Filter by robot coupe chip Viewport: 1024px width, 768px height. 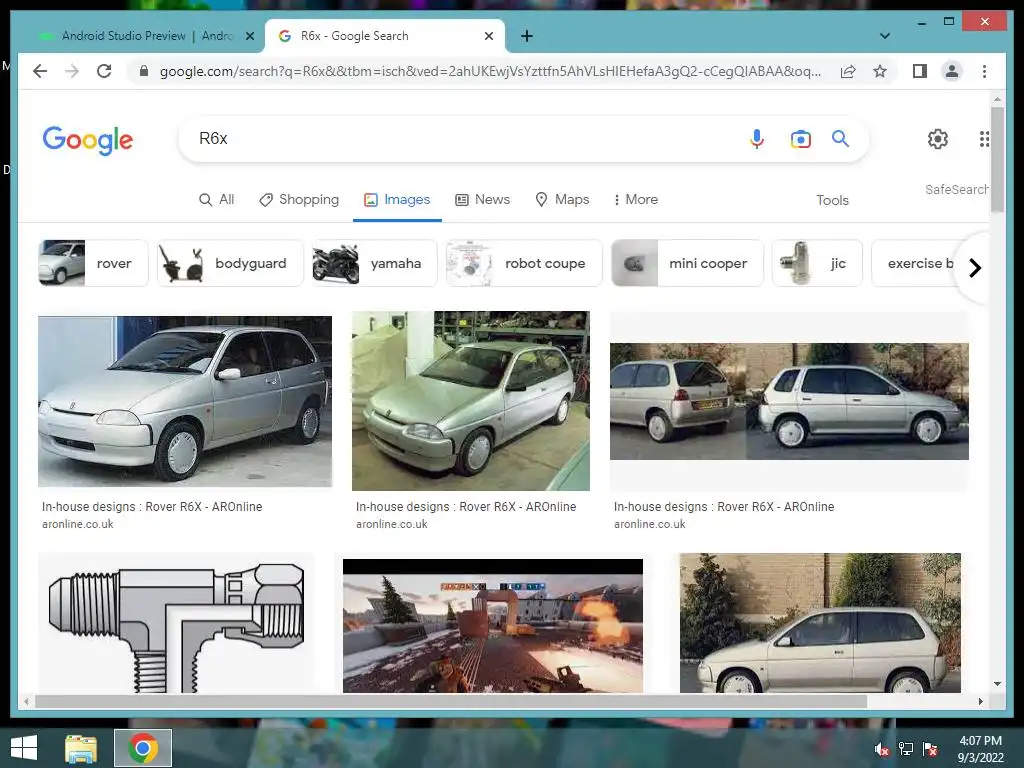pyautogui.click(x=524, y=263)
